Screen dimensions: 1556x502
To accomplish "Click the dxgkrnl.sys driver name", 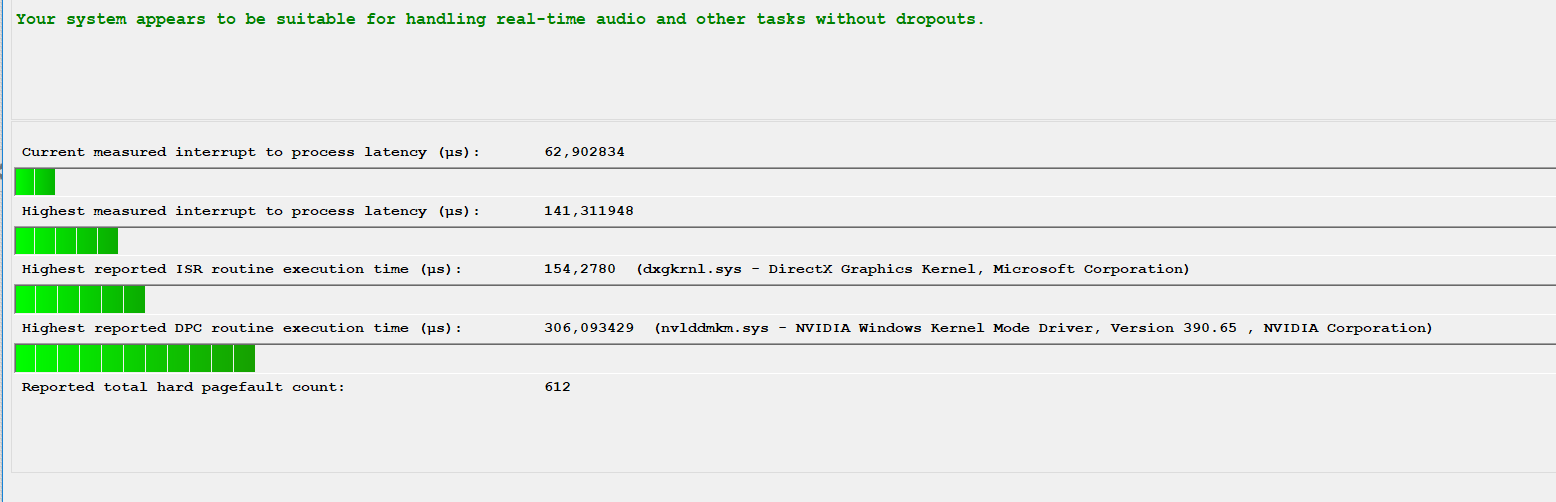I will [692, 269].
